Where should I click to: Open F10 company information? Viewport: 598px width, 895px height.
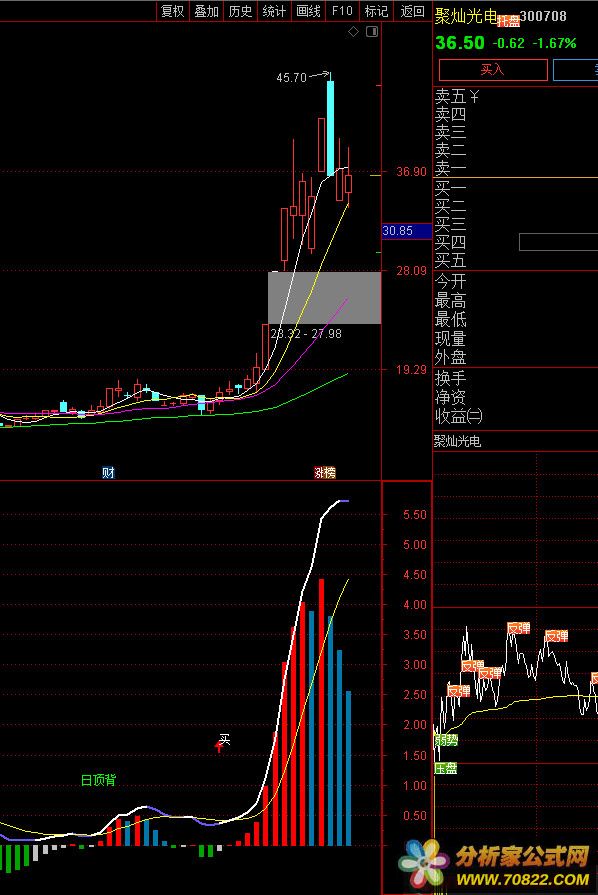click(342, 11)
